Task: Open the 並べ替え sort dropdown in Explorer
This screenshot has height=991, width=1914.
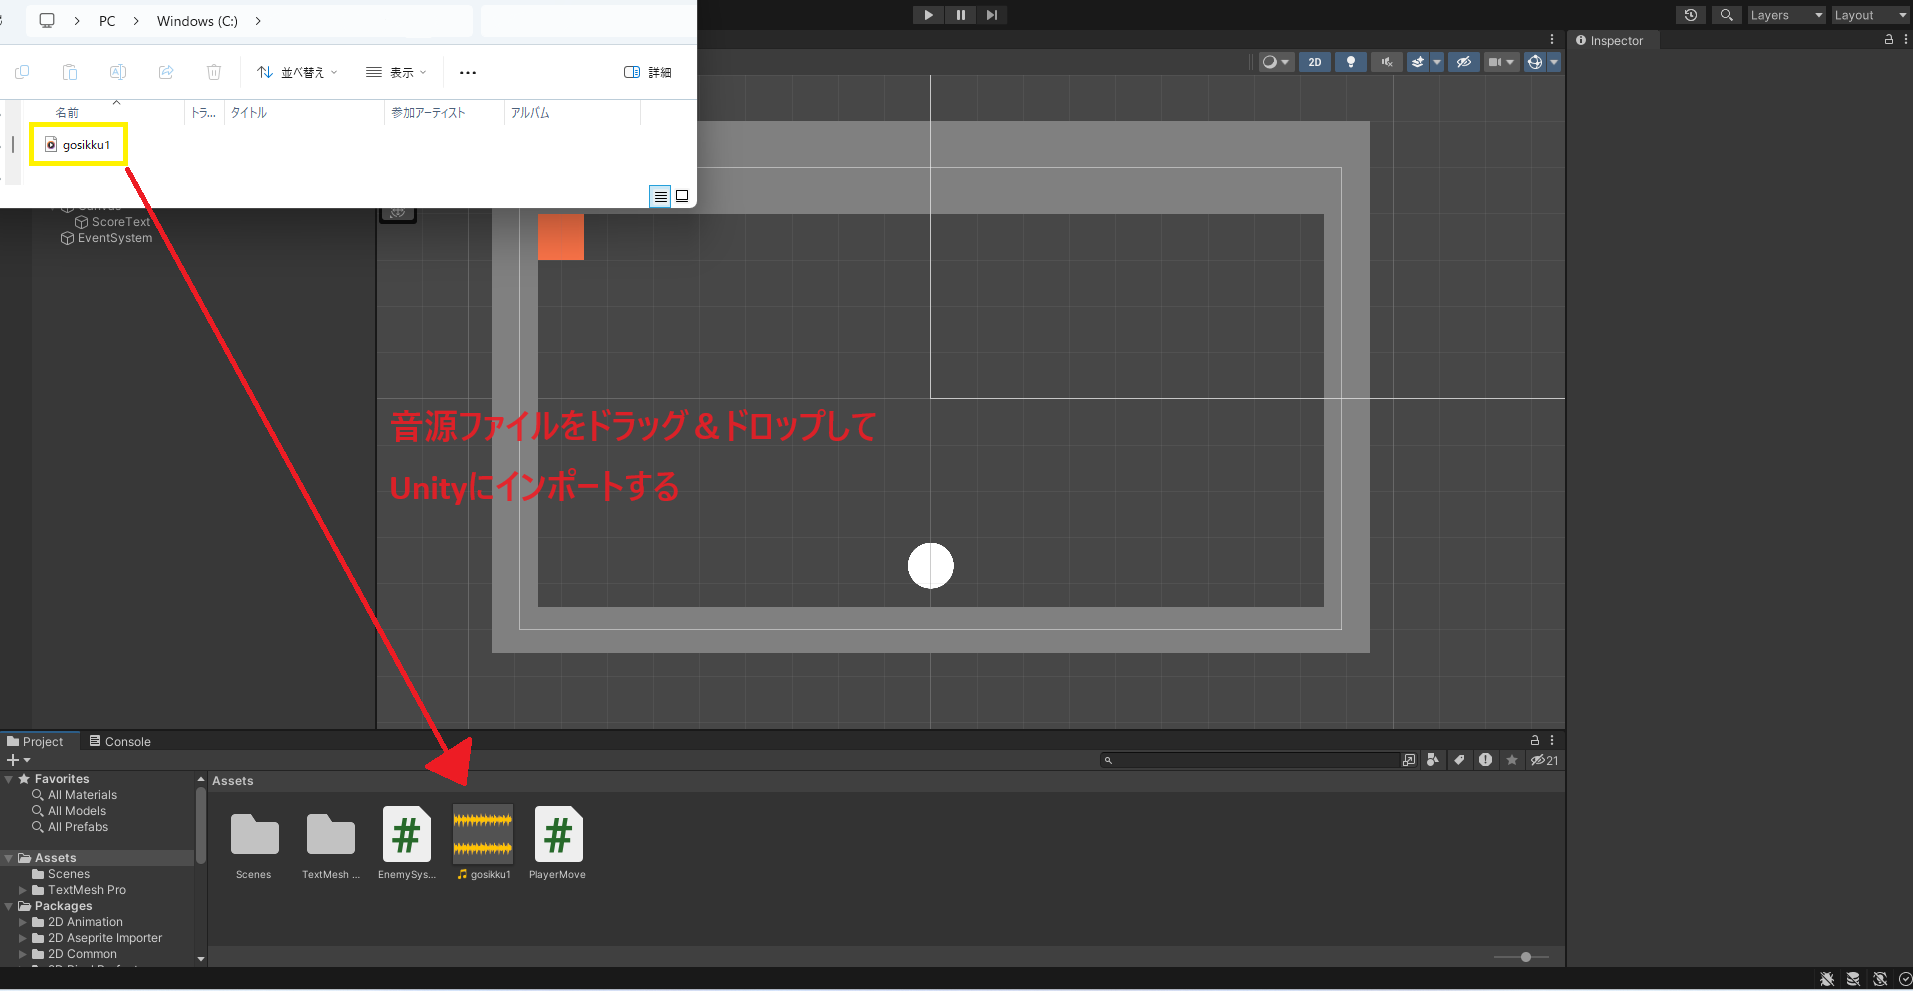Action: click(296, 72)
